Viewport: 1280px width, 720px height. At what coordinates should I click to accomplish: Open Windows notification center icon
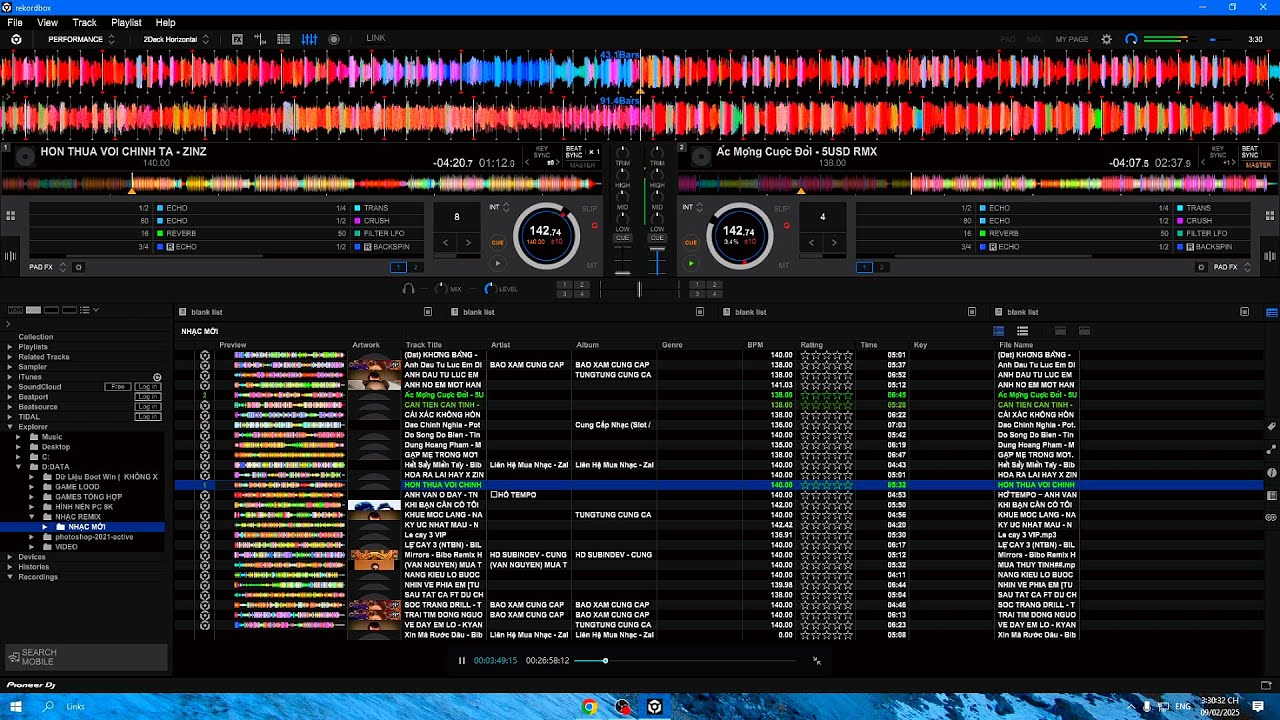click(x=1258, y=706)
